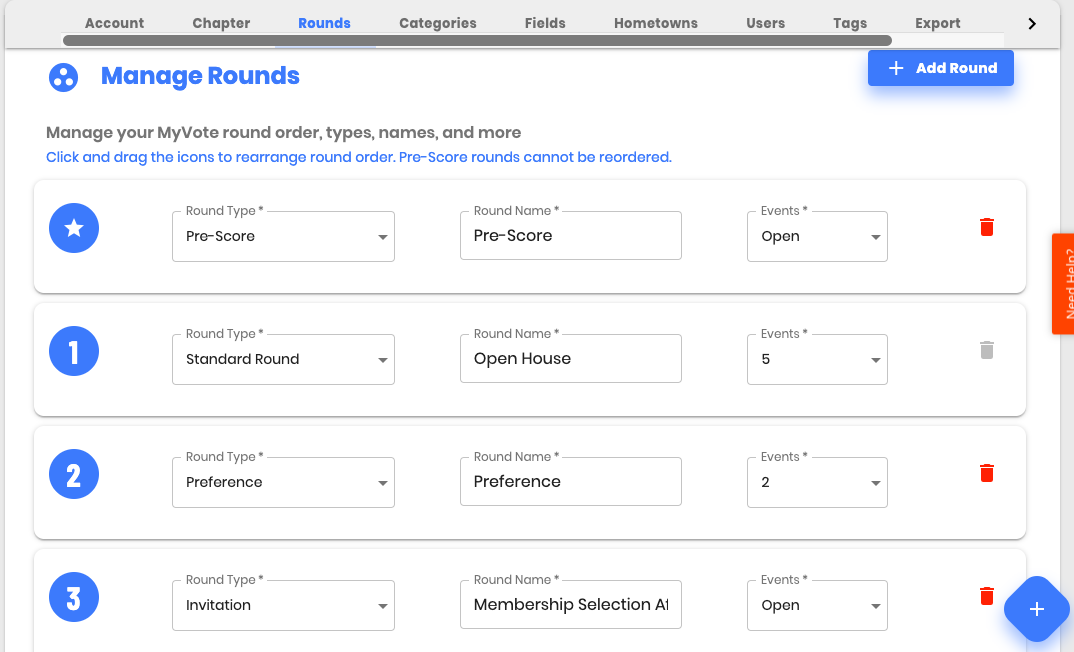The width and height of the screenshot is (1074, 652).
Task: Switch to the Chapter tab
Action: point(221,23)
